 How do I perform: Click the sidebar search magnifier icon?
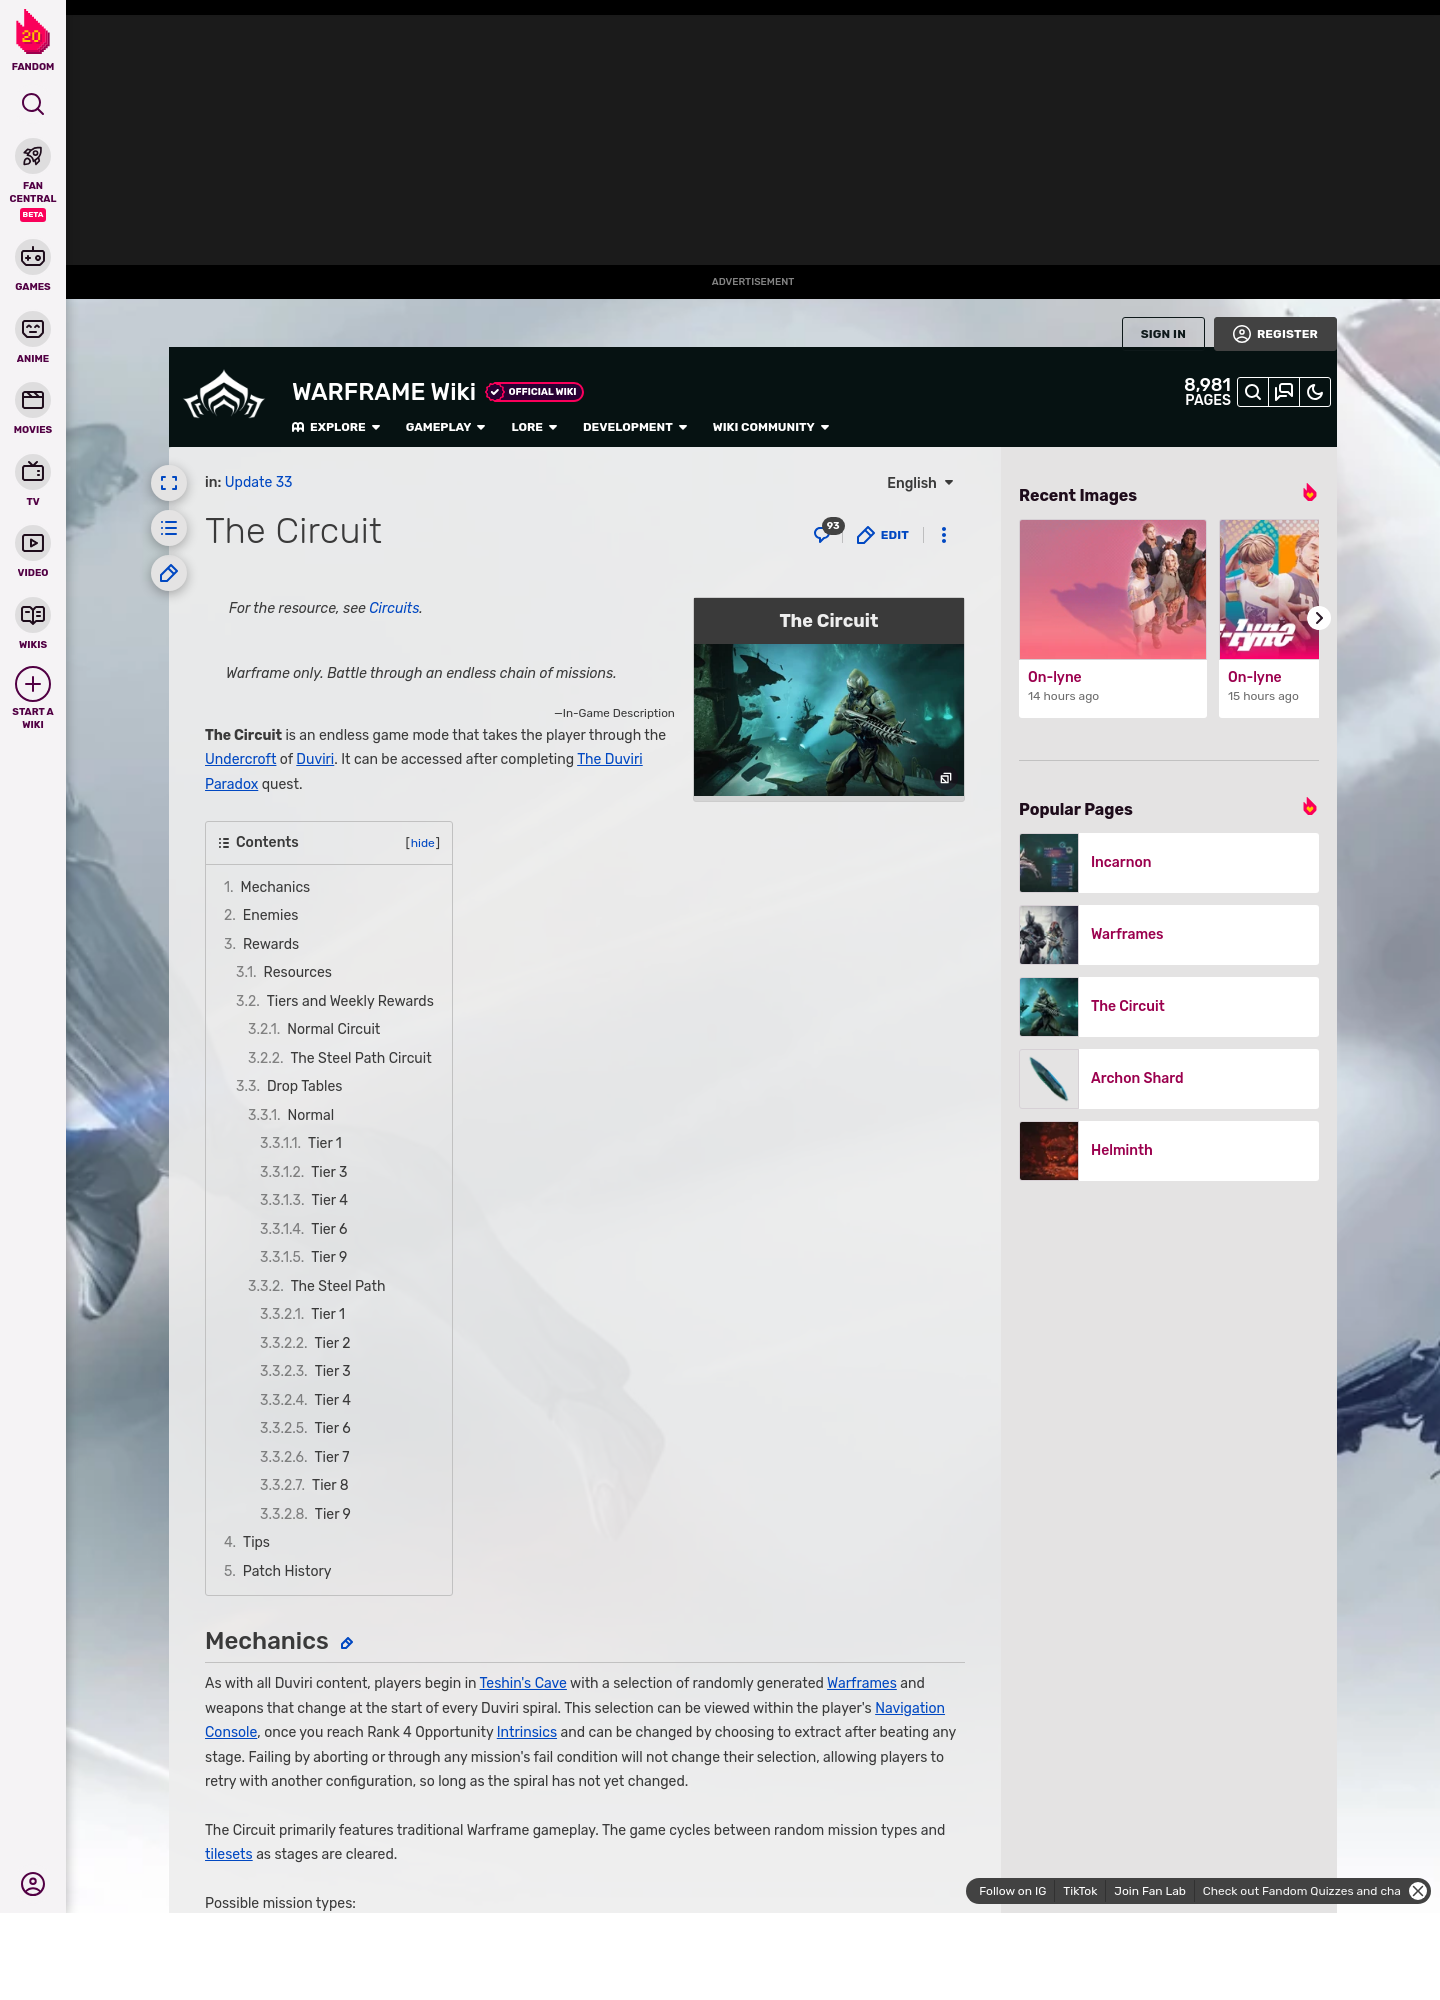[33, 104]
